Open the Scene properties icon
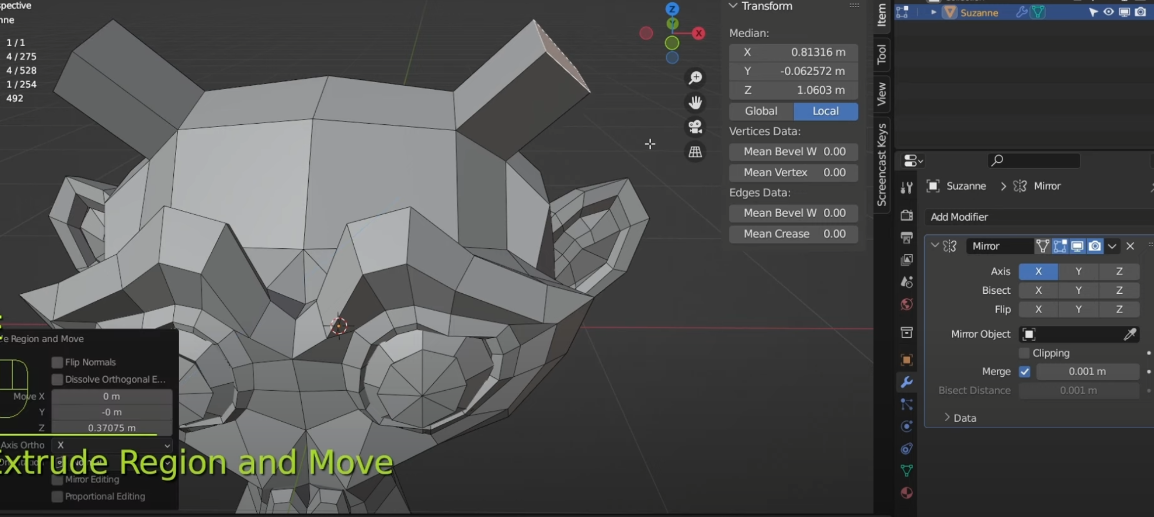The image size is (1154, 517). coord(907,282)
